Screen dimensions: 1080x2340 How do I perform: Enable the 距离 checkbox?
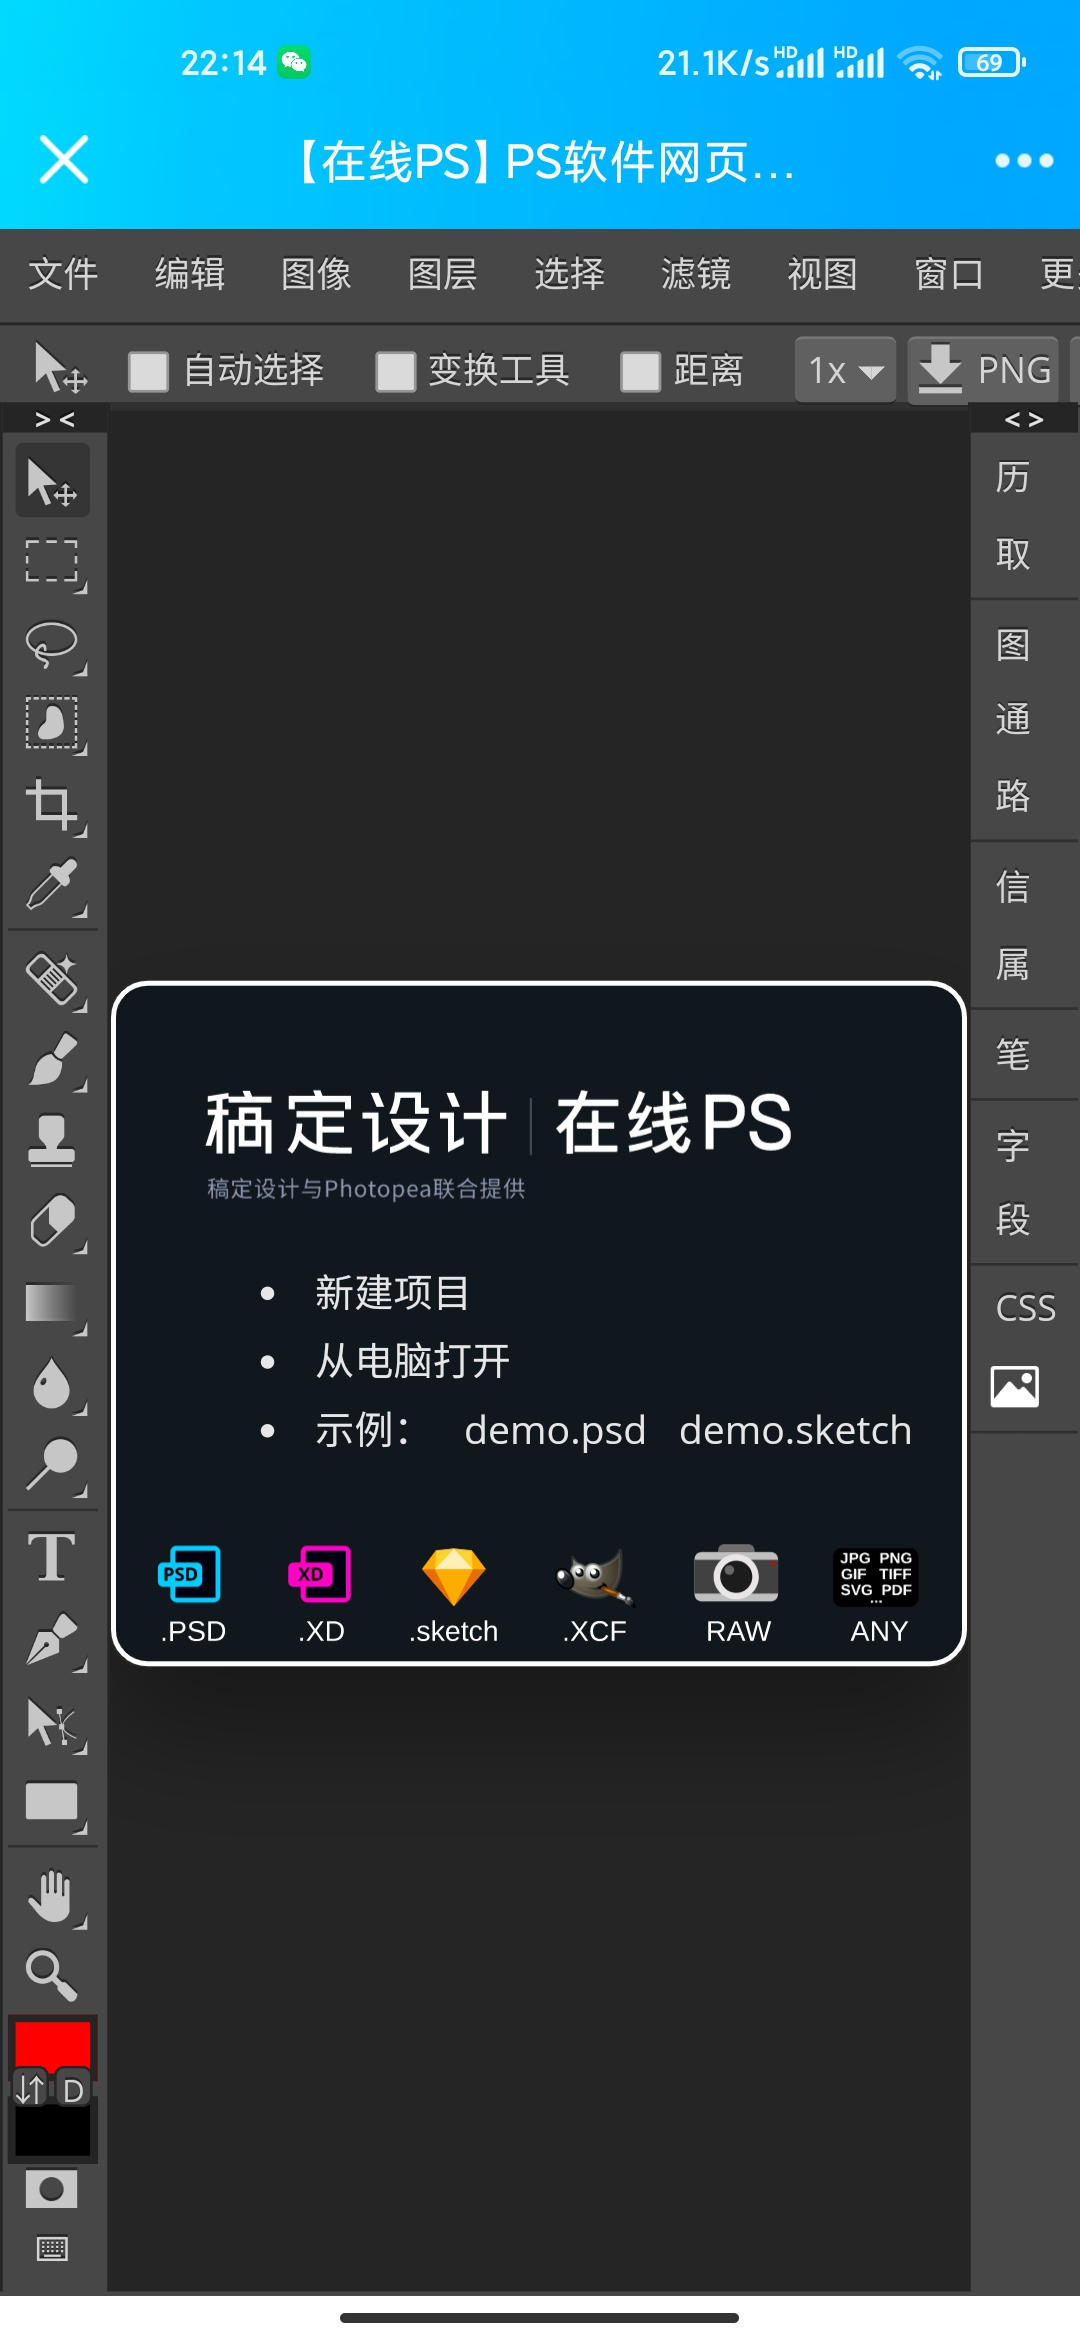(x=640, y=371)
